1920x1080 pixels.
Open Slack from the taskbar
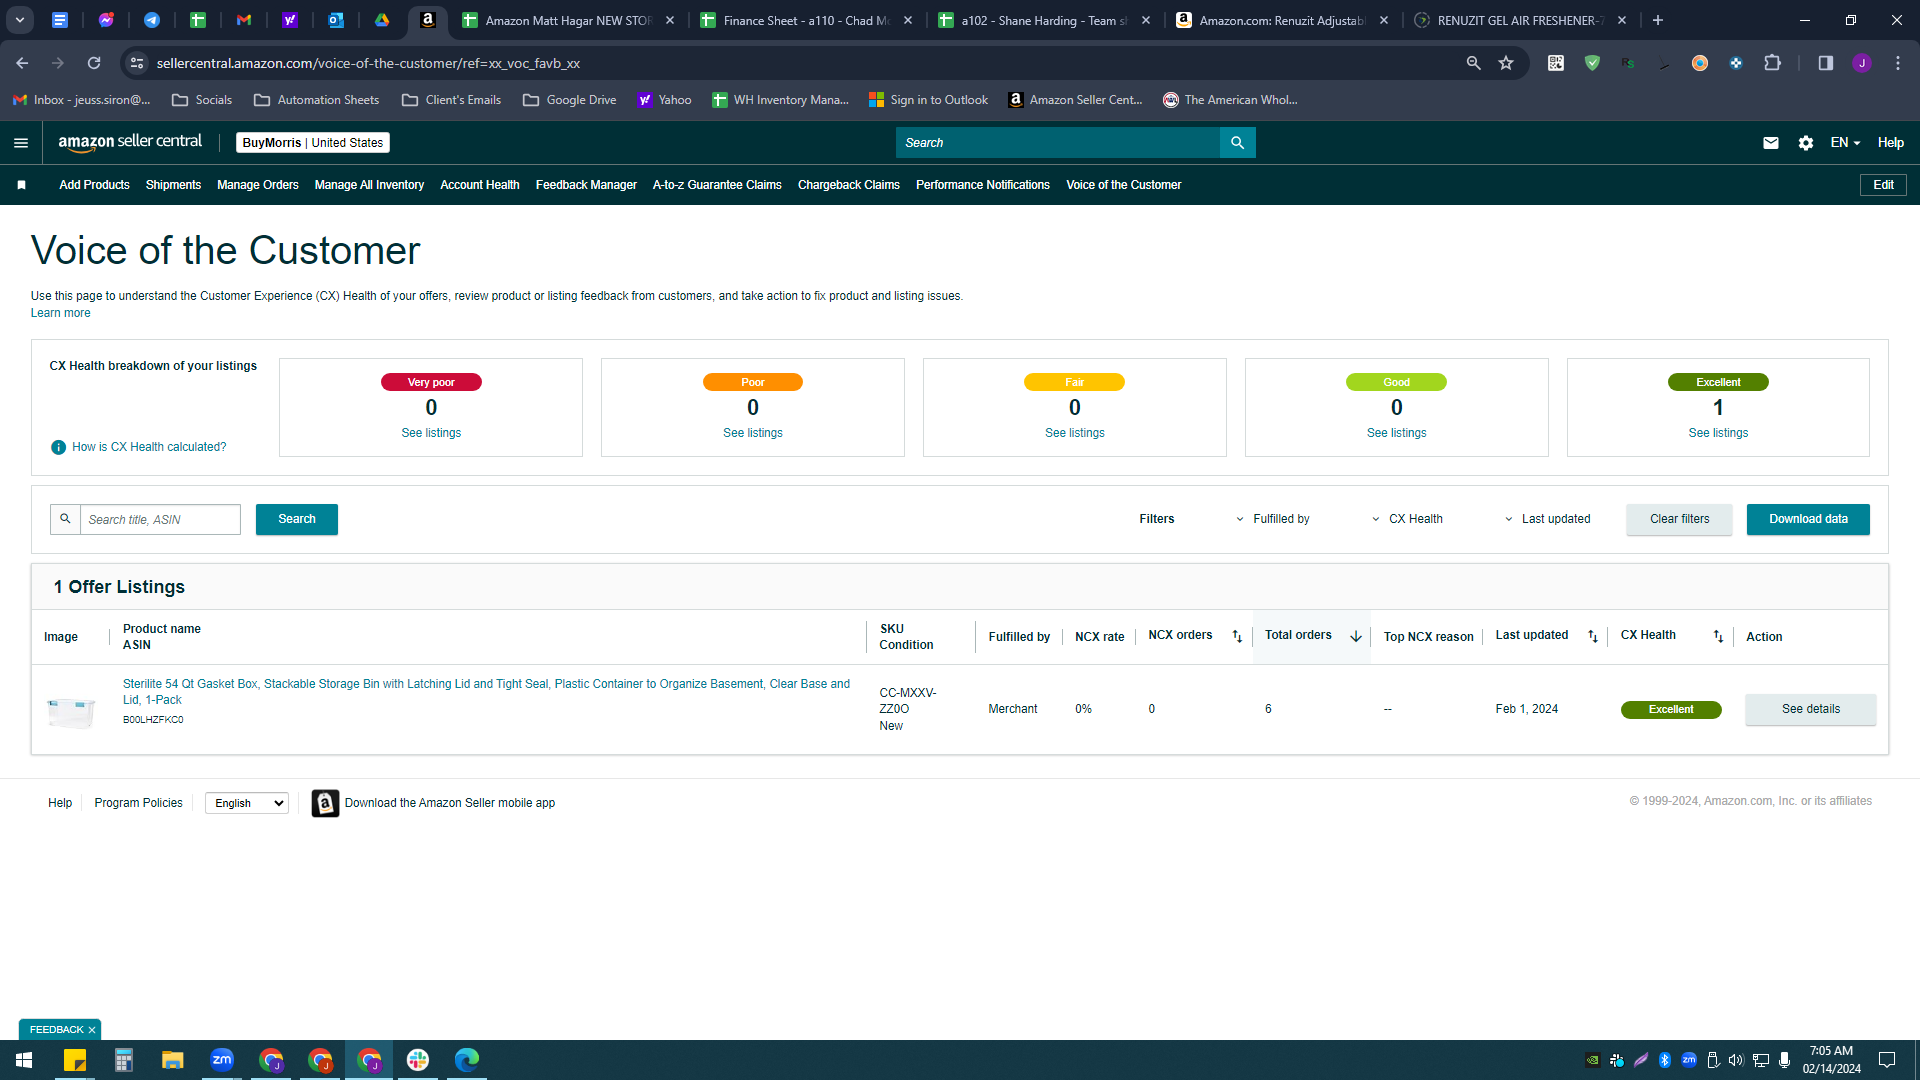tap(418, 1060)
